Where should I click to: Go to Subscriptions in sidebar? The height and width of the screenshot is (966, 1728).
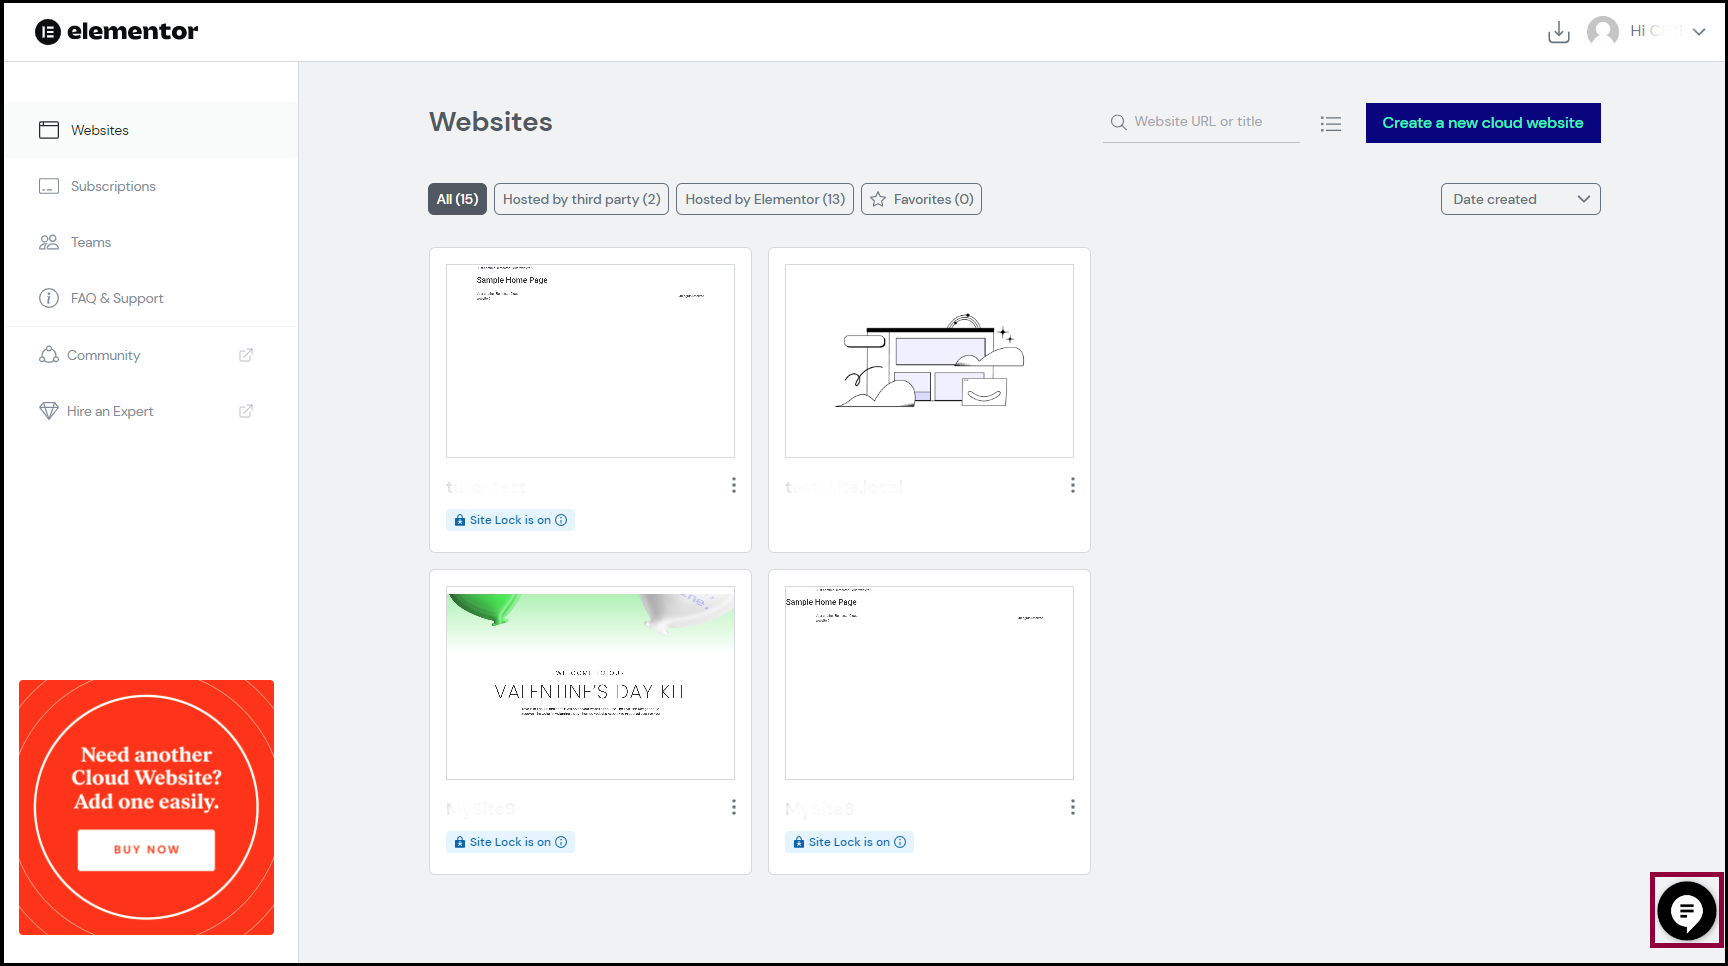pyautogui.click(x=113, y=186)
